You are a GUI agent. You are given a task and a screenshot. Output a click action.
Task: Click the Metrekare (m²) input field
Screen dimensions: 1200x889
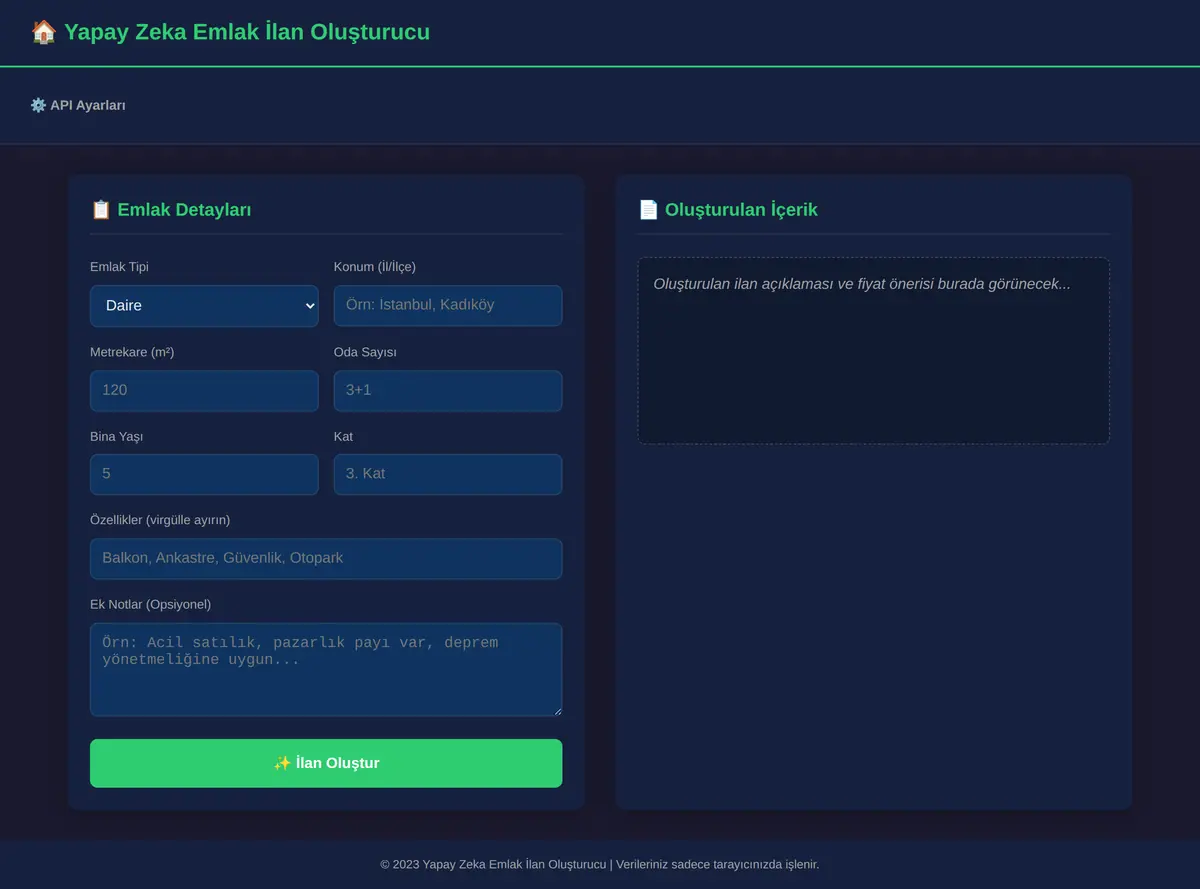[x=204, y=391]
